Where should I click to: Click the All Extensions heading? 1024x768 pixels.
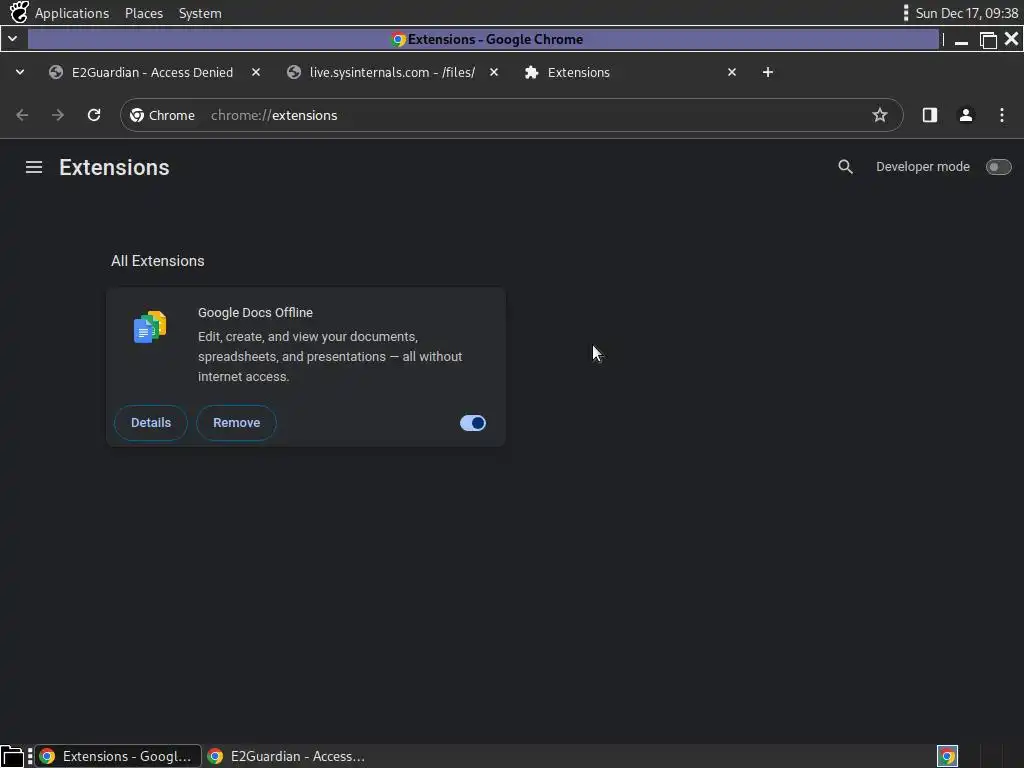pyautogui.click(x=157, y=261)
